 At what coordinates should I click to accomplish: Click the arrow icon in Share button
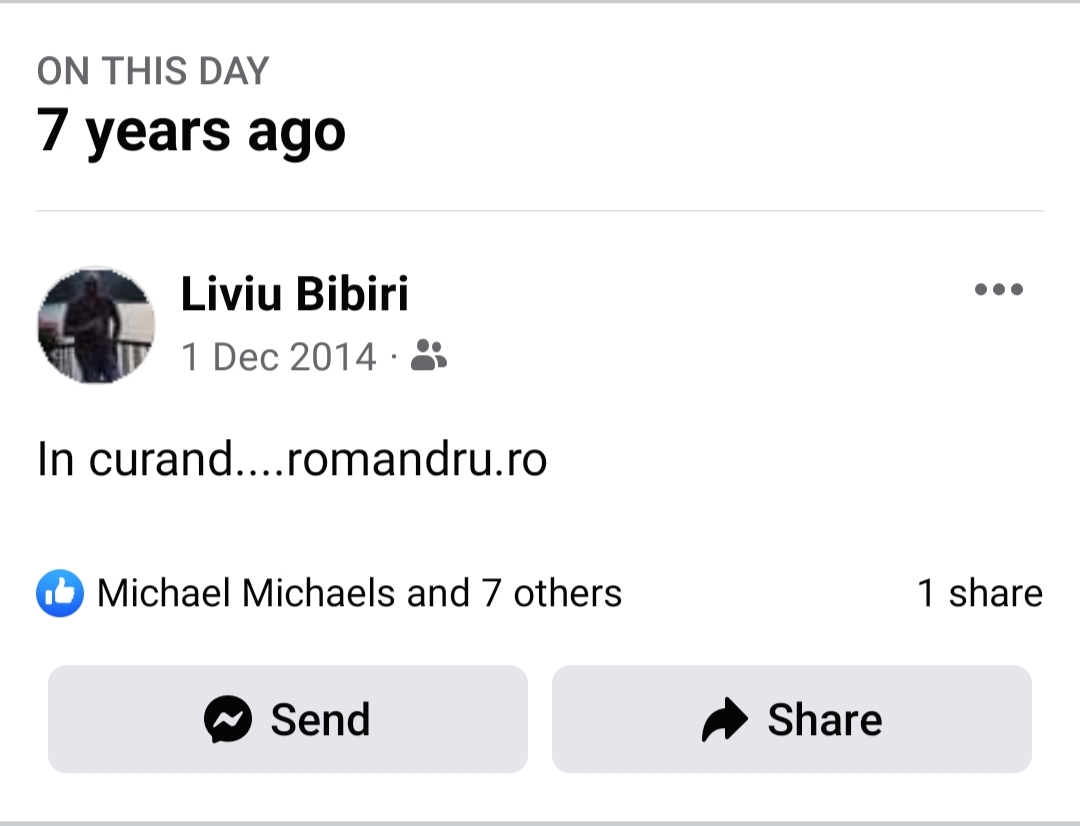pyautogui.click(x=725, y=719)
